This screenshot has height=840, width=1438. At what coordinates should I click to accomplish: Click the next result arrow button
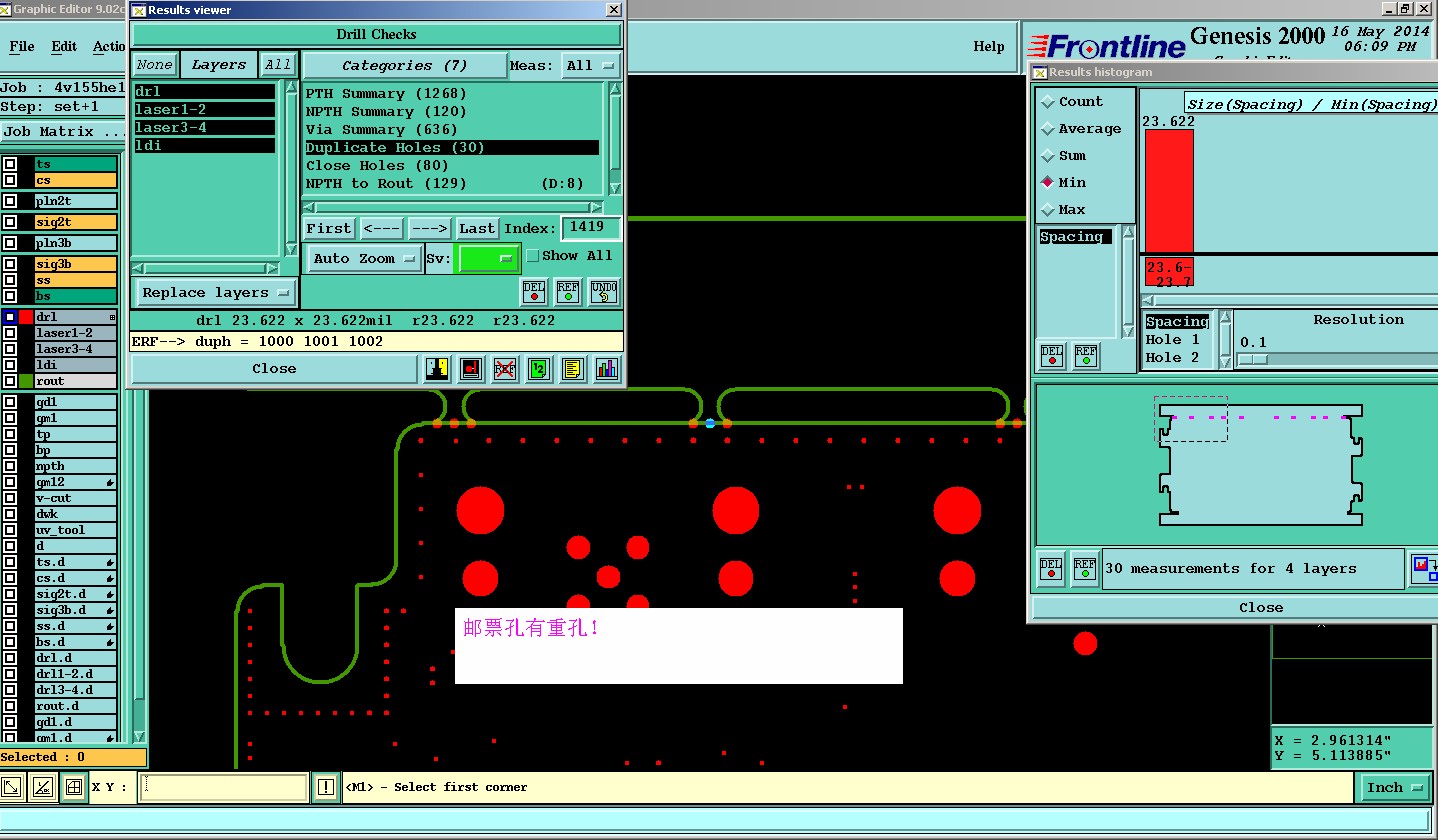[x=429, y=229]
